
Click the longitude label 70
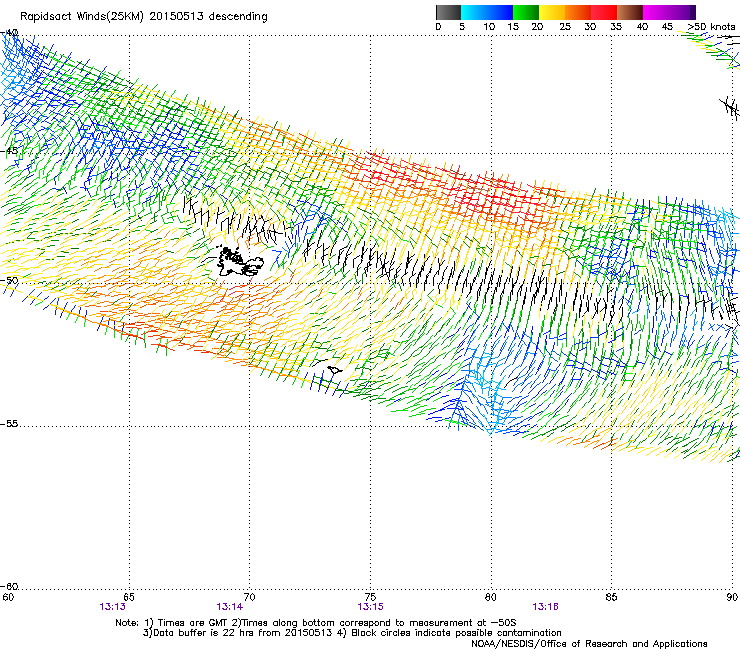tap(249, 597)
